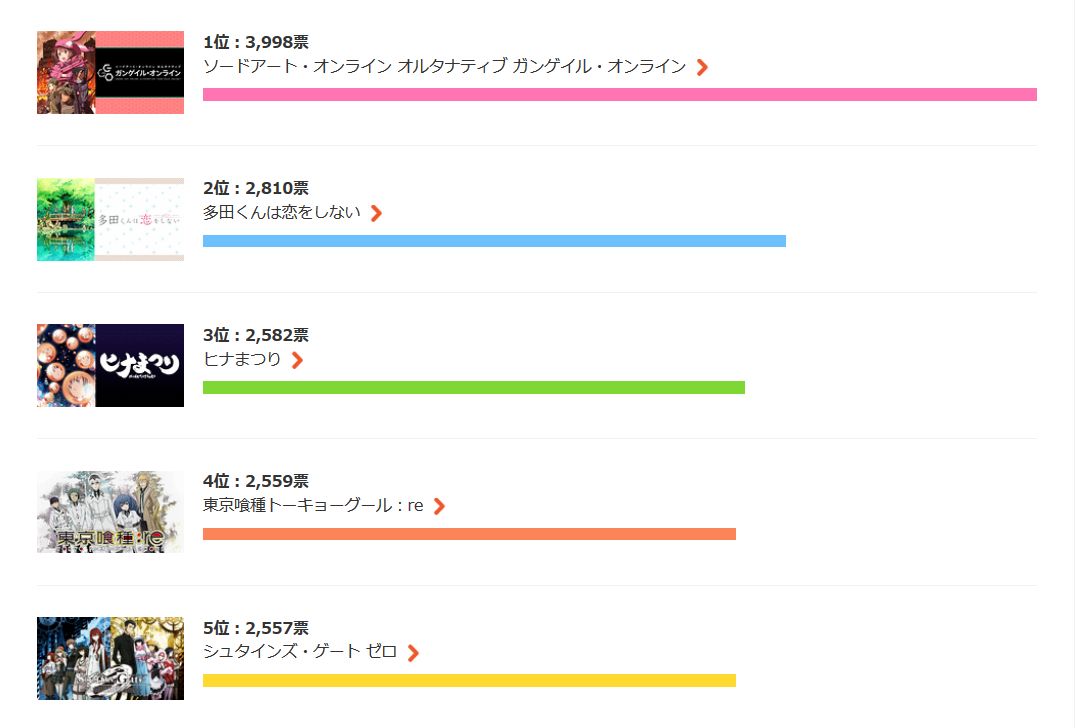1075x728 pixels.
Task: Click the orange chevron after ソードアート・オンライン title
Action: (702, 67)
